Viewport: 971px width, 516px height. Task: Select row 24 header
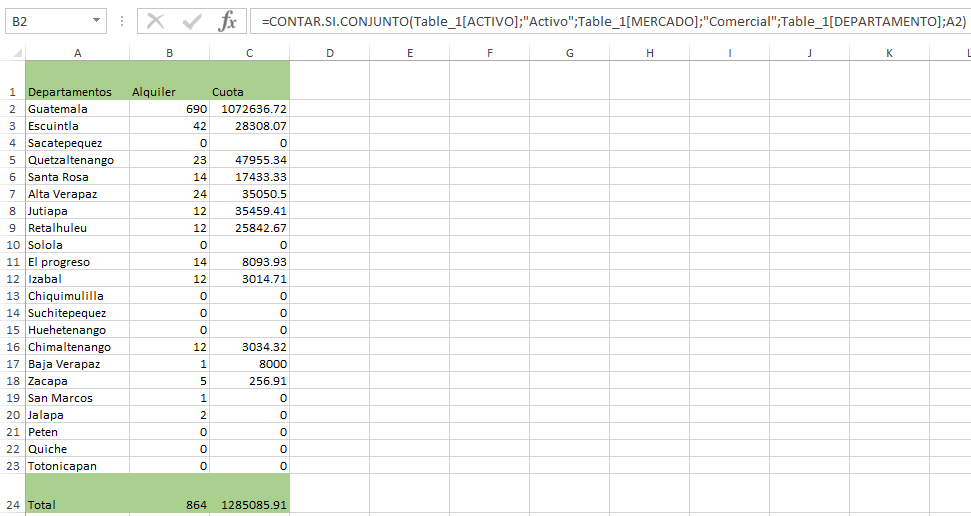tap(12, 505)
